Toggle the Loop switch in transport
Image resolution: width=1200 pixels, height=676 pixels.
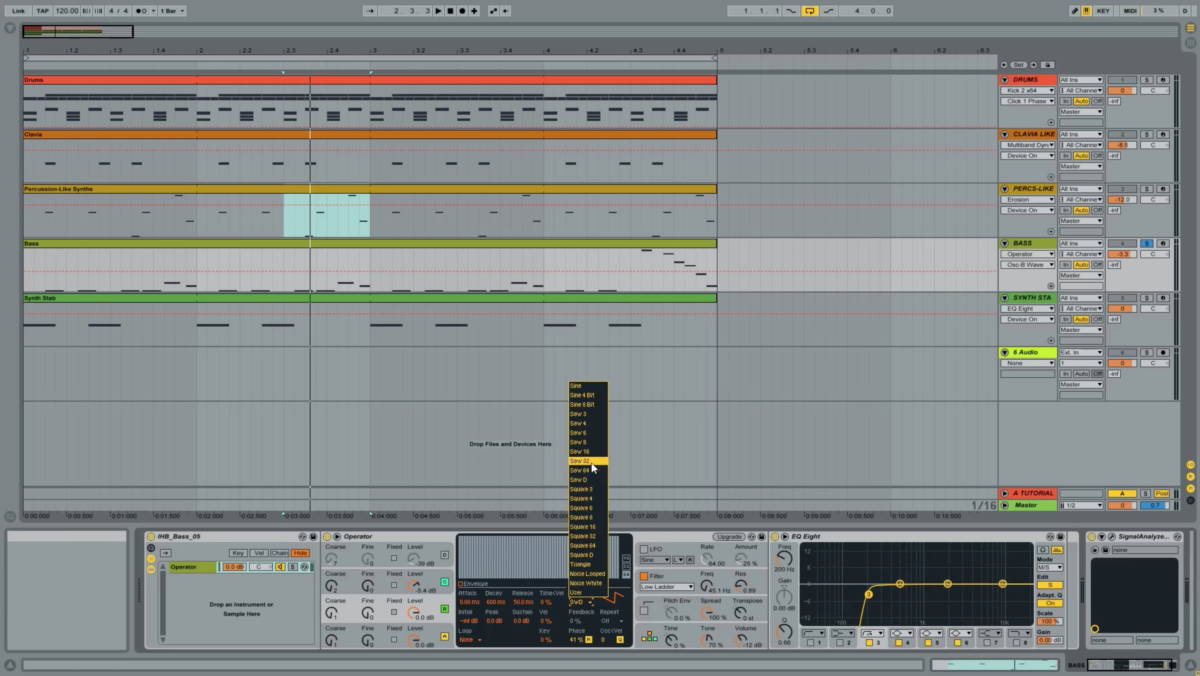pos(810,11)
